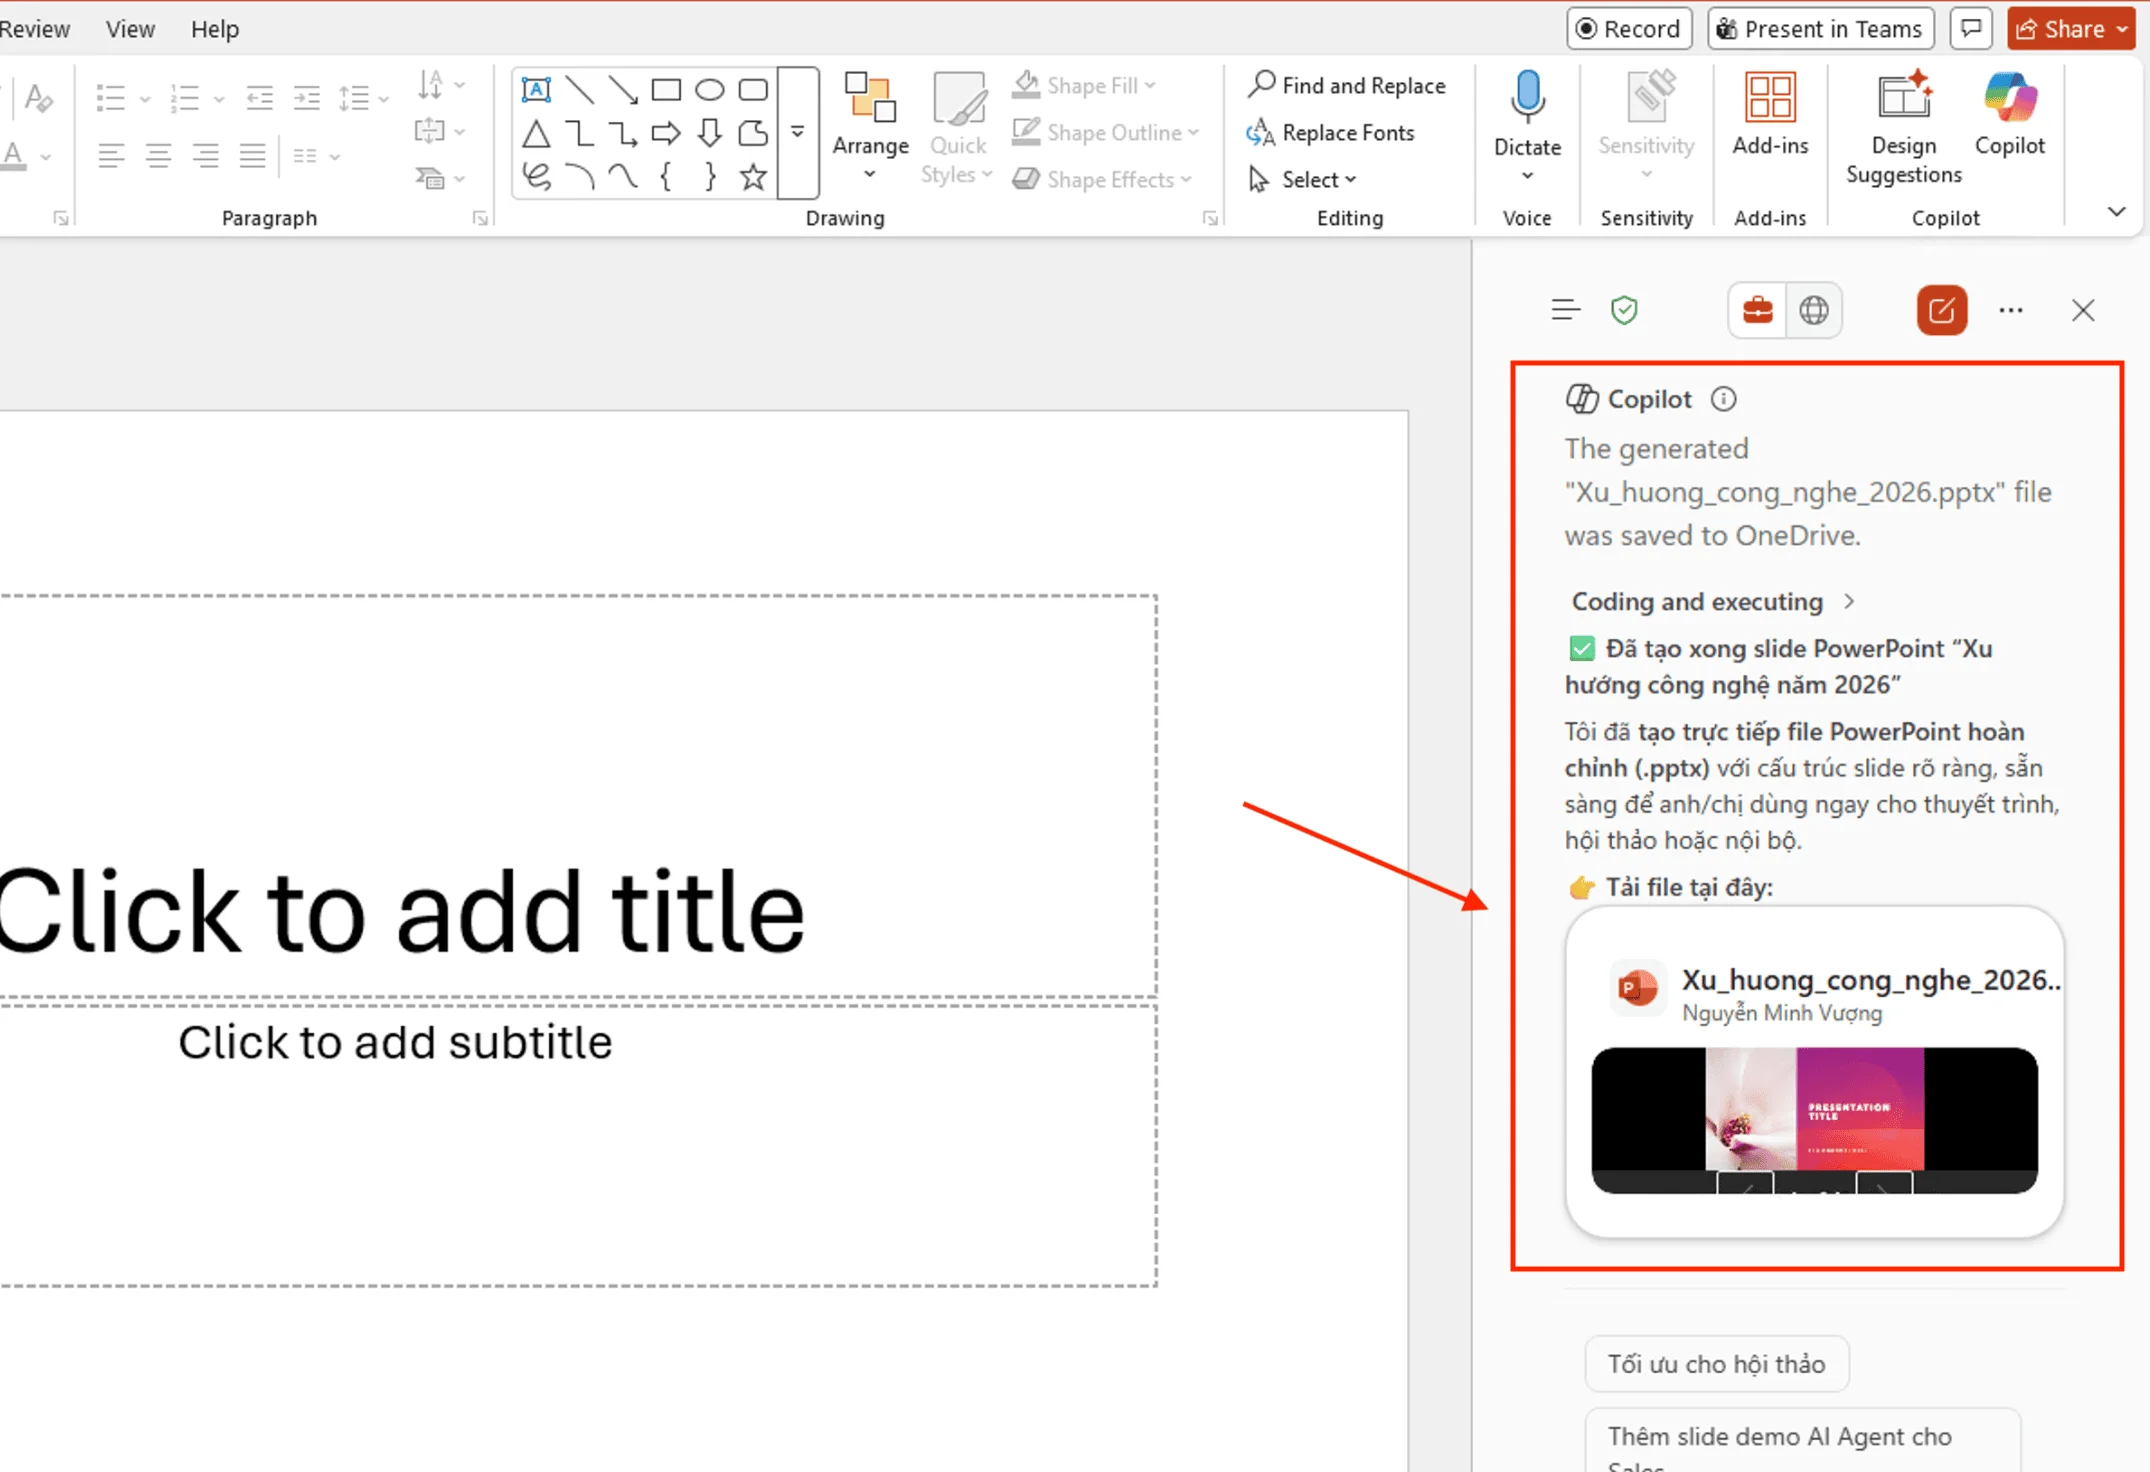Screen dimensions: 2150x1472
Task: Open the Help ribbon tab
Action: [x=214, y=29]
